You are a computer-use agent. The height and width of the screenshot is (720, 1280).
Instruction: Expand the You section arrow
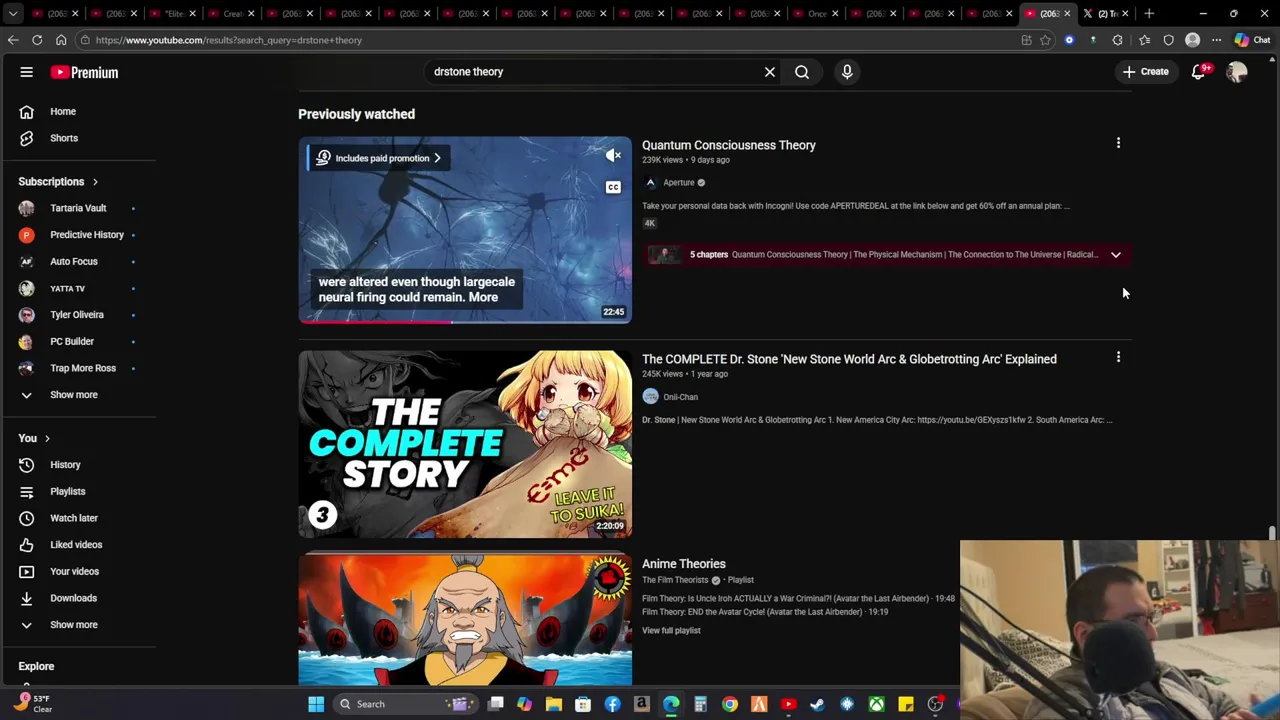coord(47,438)
